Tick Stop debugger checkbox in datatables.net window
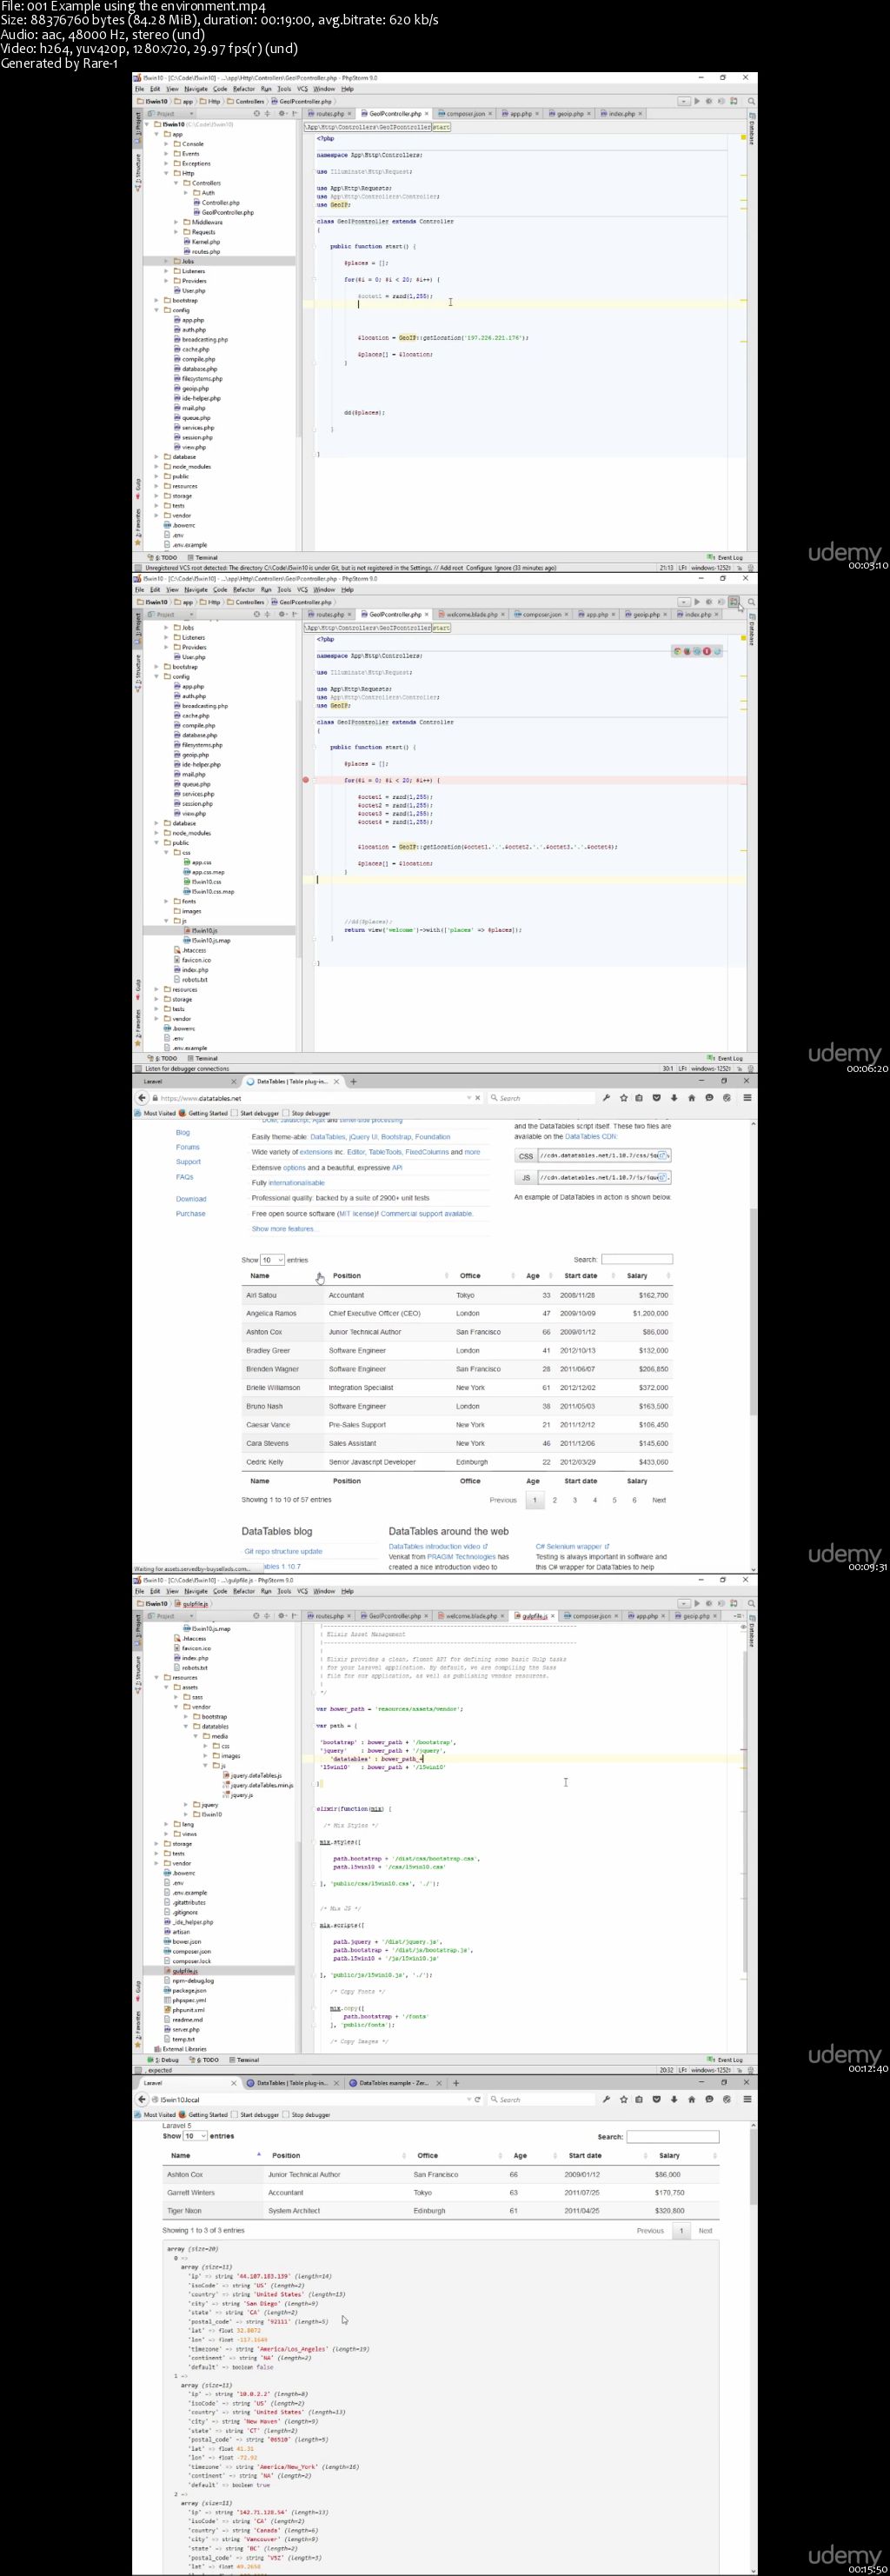This screenshot has height=2576, width=890. 286,1113
